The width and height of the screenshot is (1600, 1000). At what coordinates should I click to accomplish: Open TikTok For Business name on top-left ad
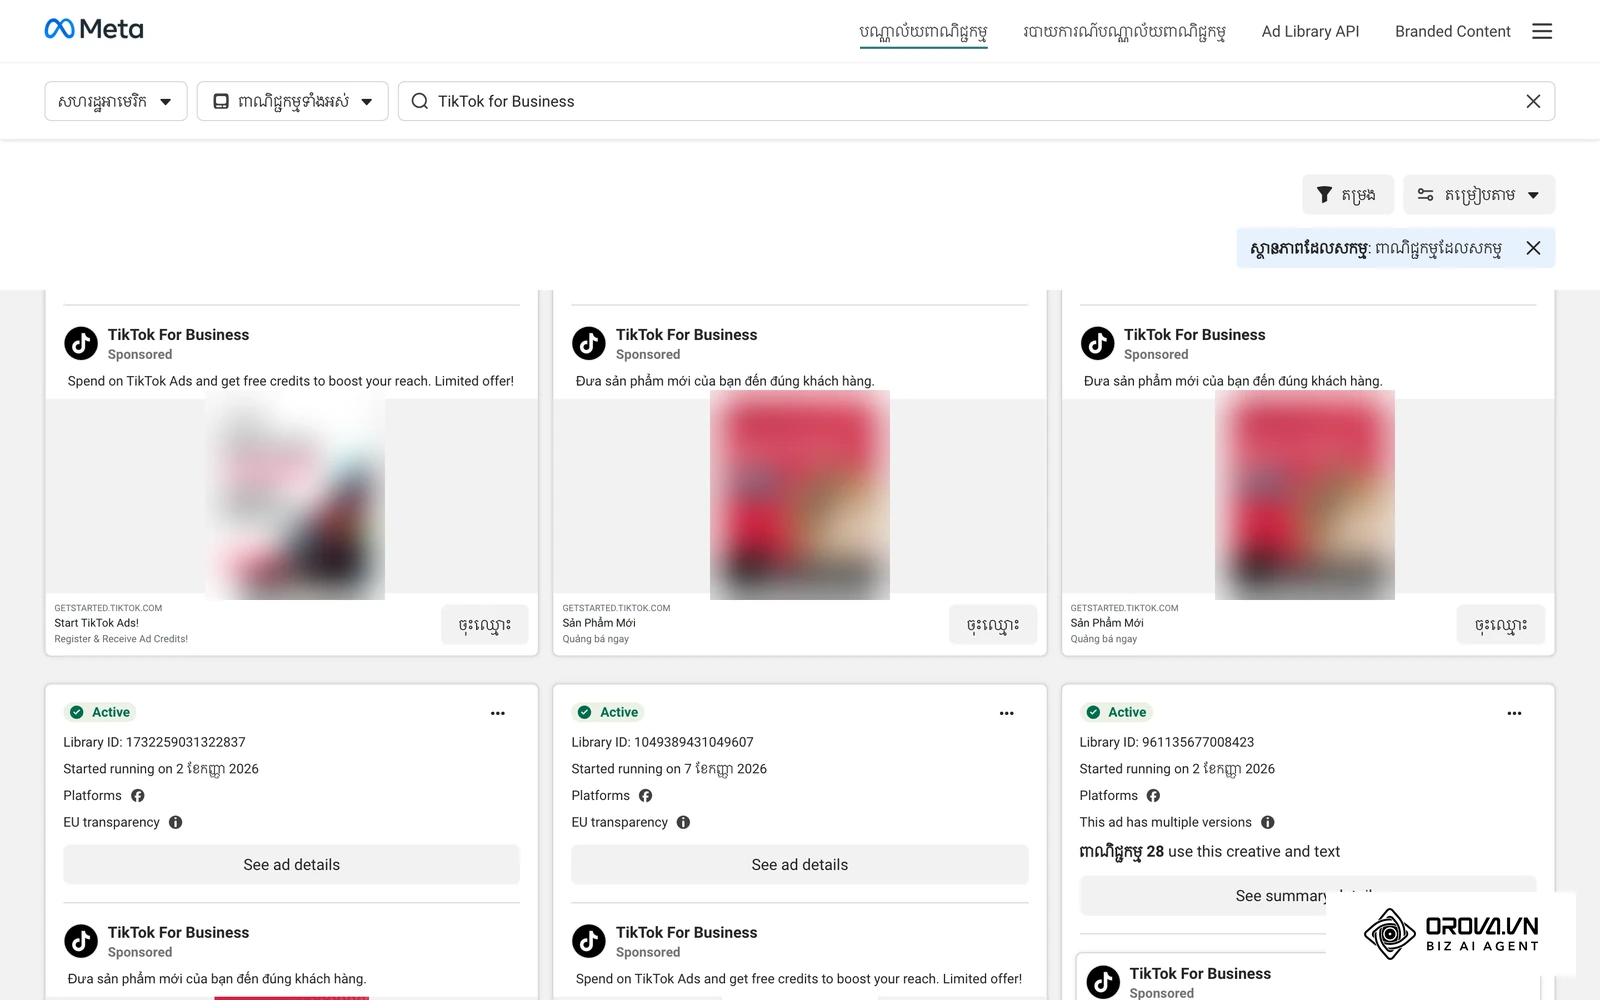(178, 335)
